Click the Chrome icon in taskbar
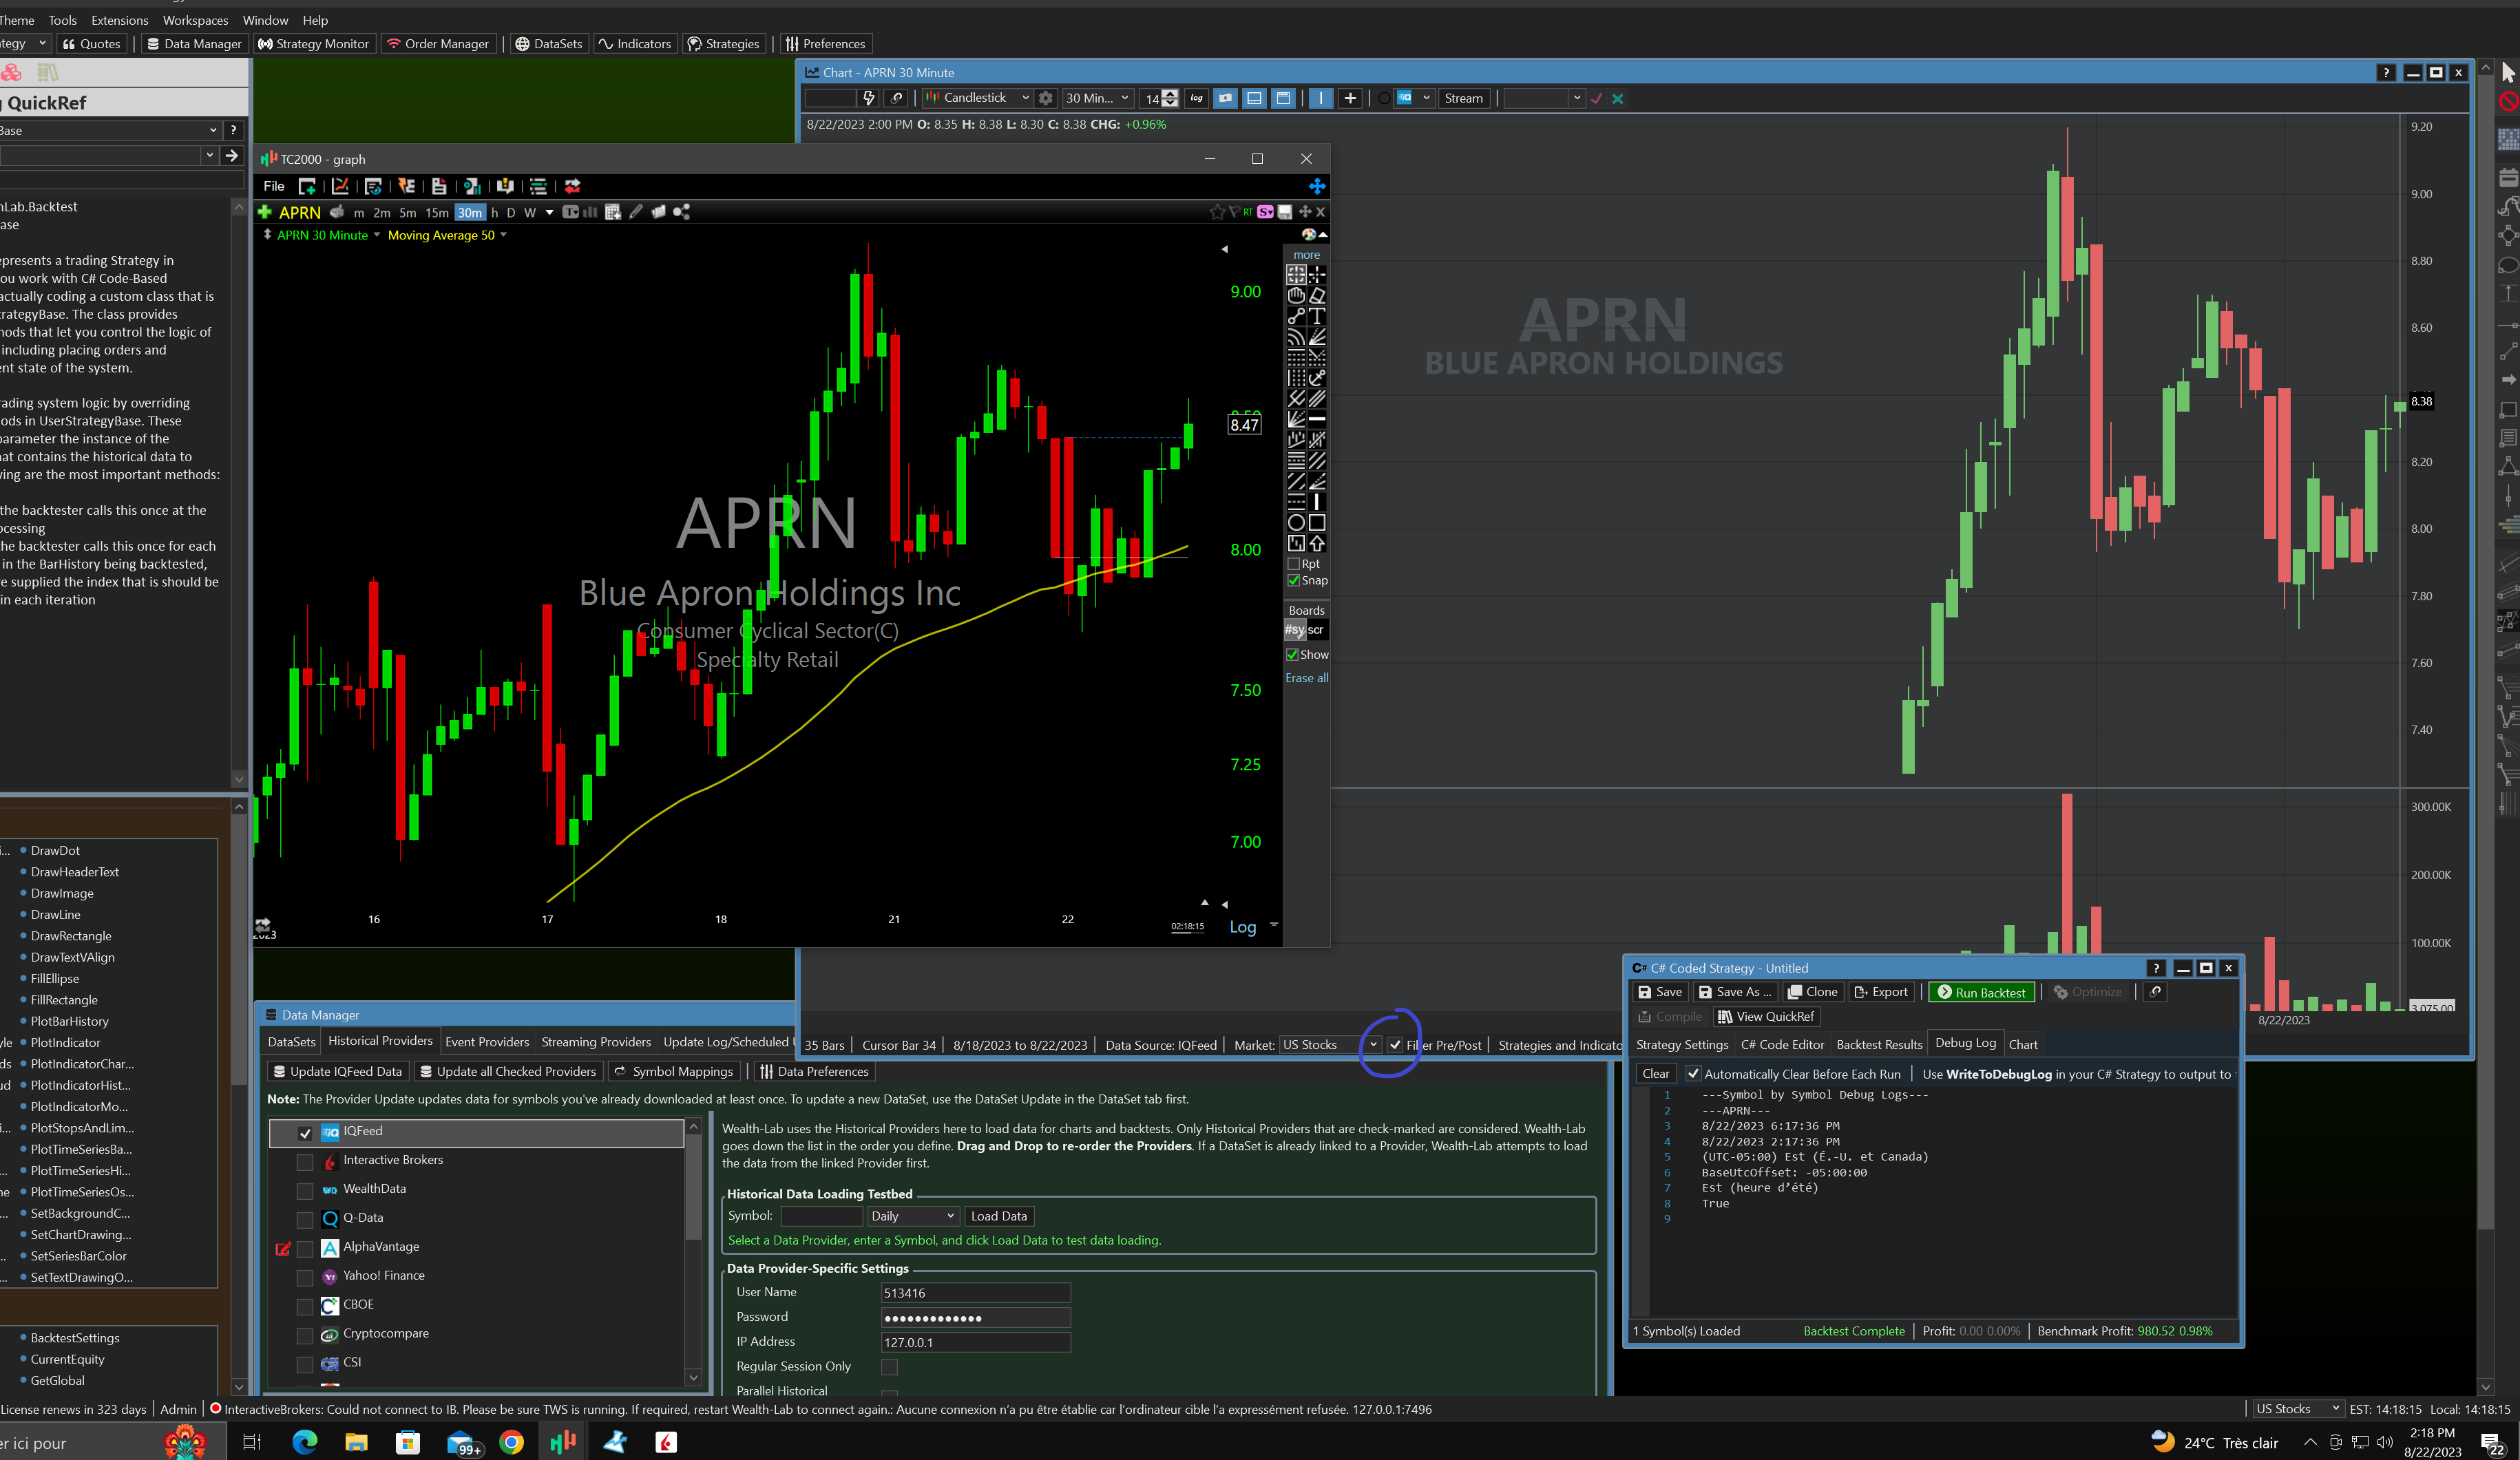The width and height of the screenshot is (2520, 1460). pyautogui.click(x=512, y=1442)
